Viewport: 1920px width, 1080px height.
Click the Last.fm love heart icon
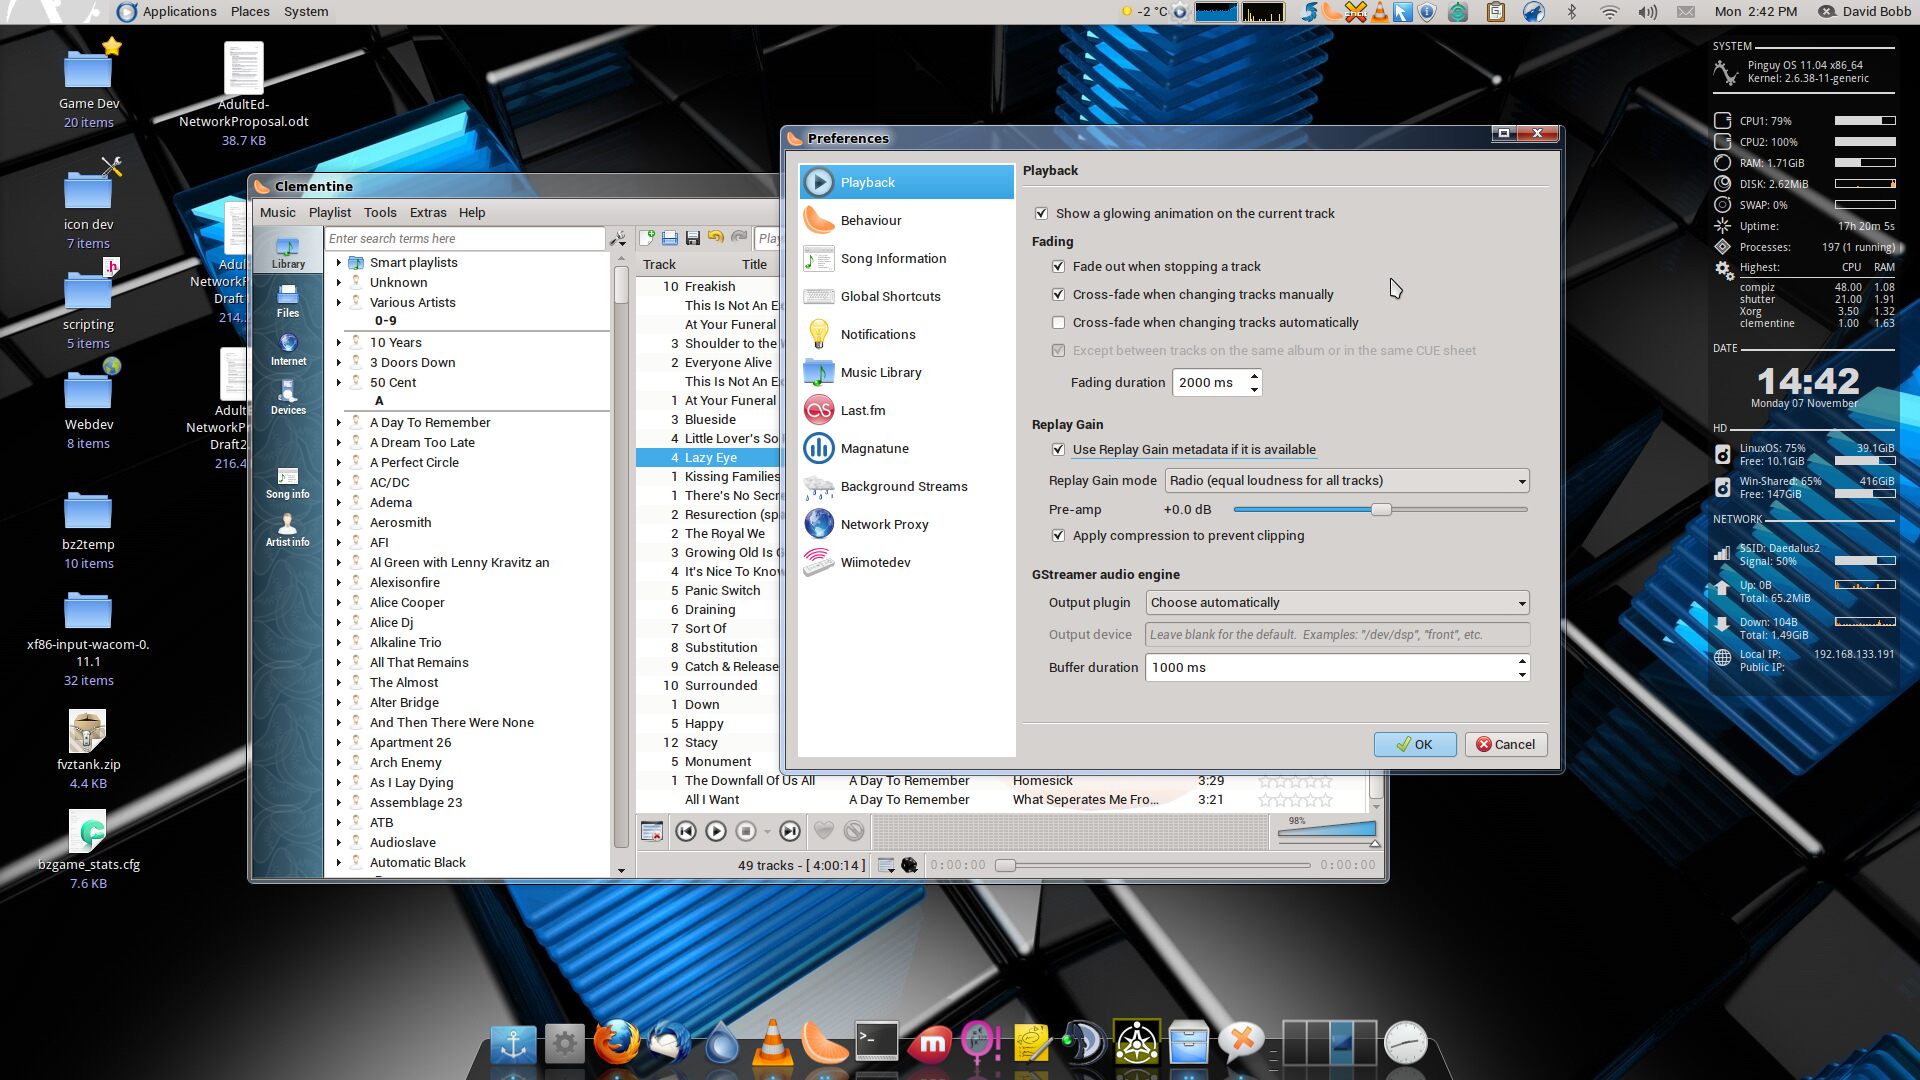[823, 831]
